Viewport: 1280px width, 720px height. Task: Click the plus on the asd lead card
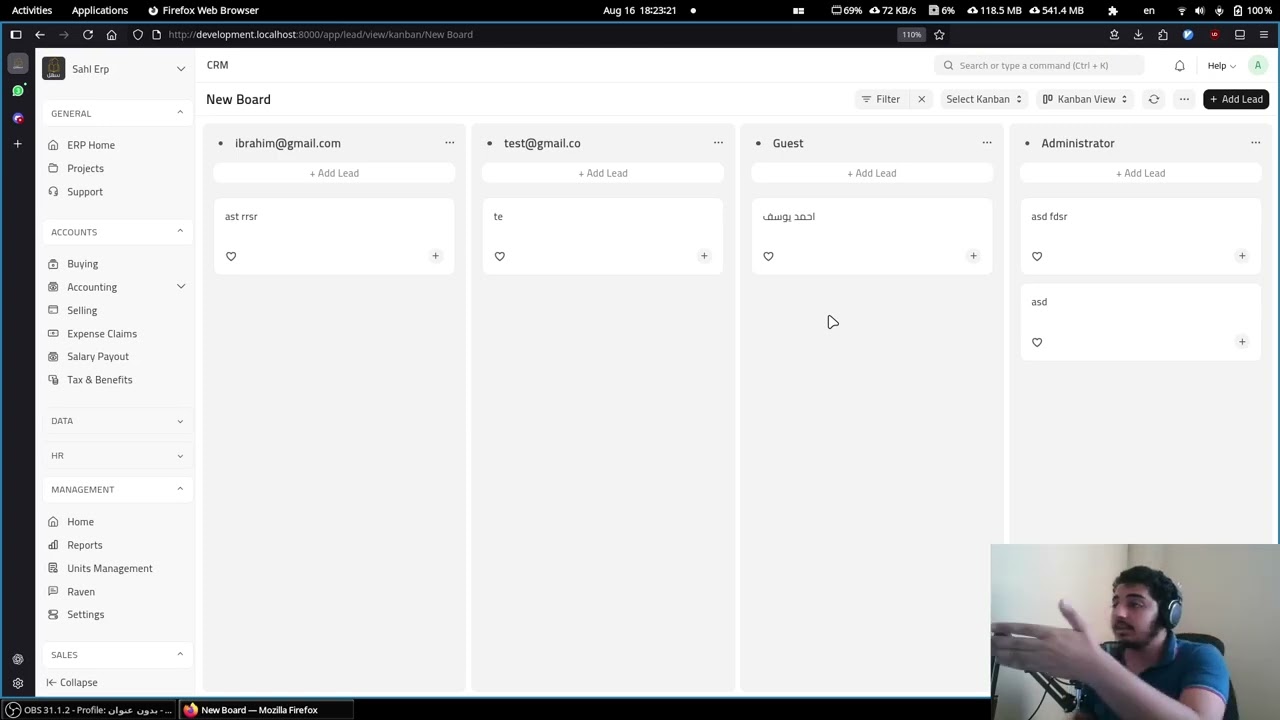(1242, 342)
